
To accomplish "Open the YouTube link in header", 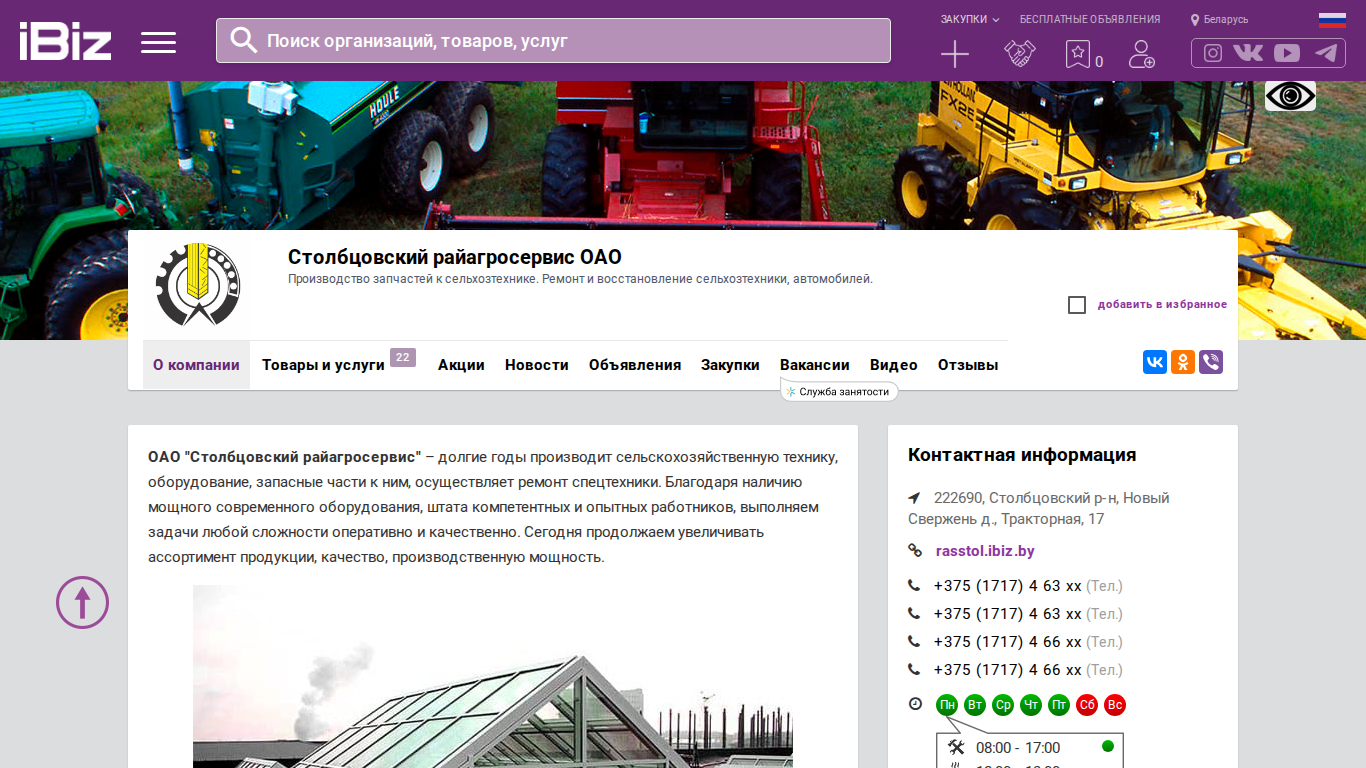I will 1287,53.
